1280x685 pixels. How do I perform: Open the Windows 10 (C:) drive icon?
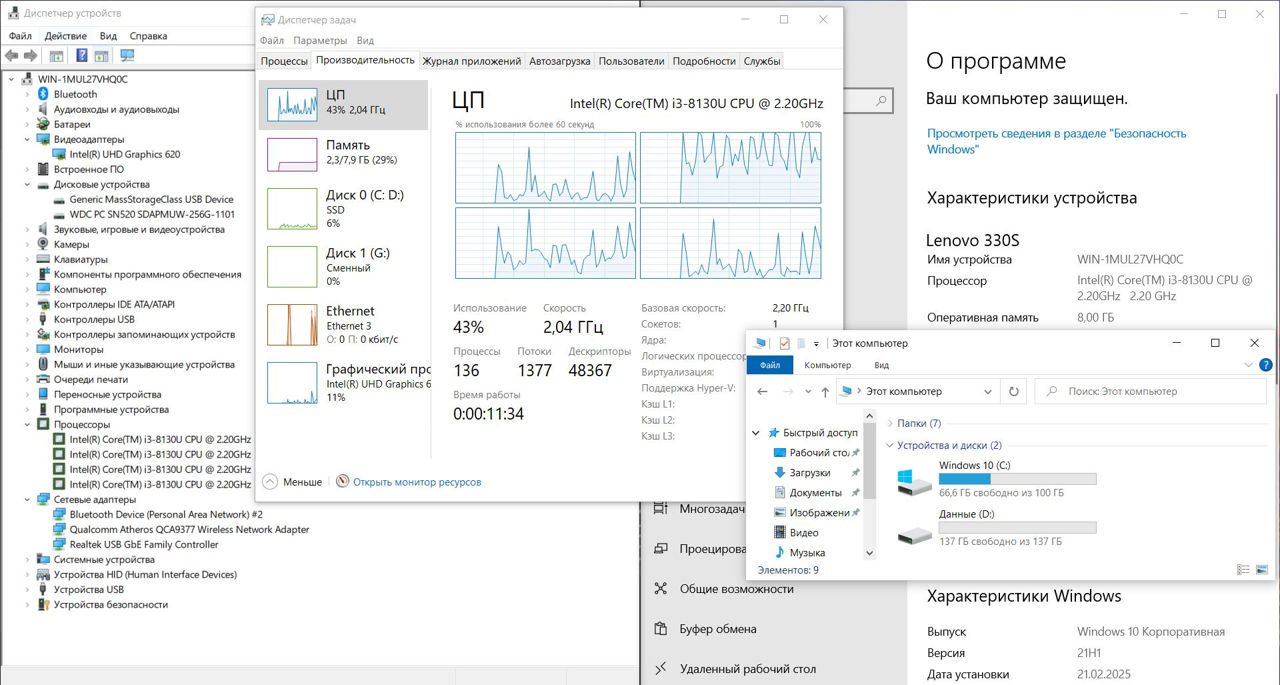914,483
